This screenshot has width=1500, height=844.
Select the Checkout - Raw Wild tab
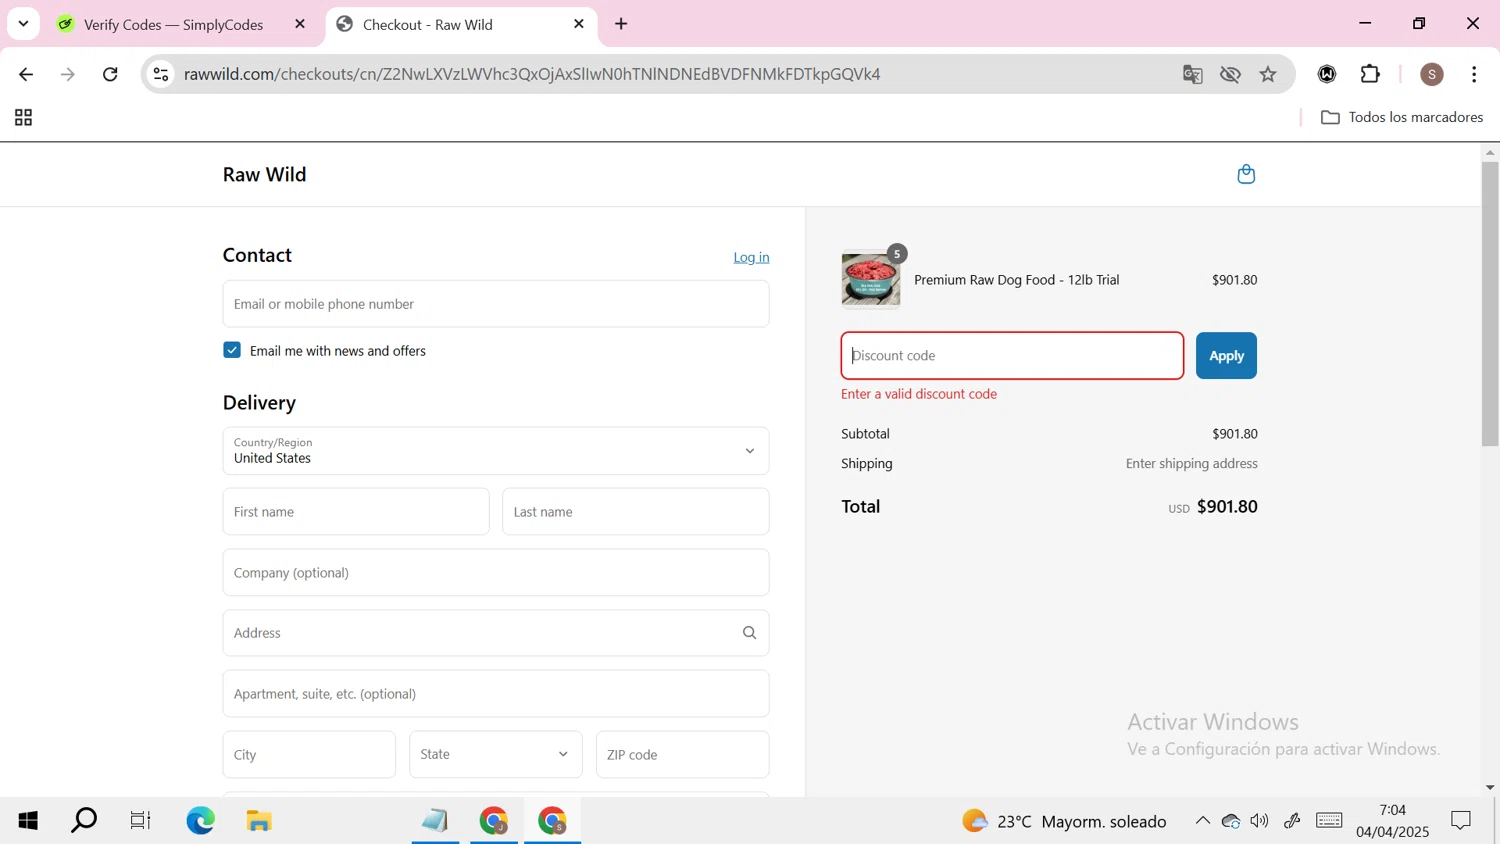(x=462, y=24)
